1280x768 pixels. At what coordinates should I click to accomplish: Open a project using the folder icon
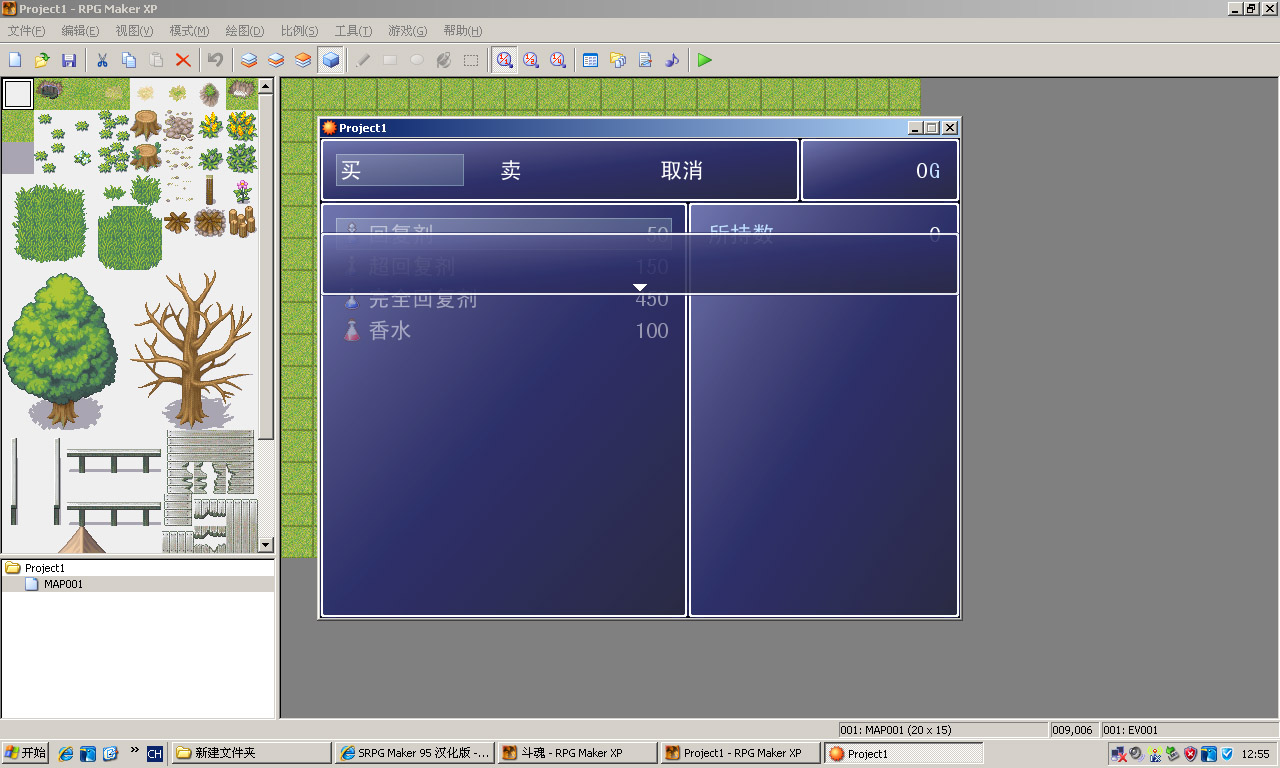point(42,60)
